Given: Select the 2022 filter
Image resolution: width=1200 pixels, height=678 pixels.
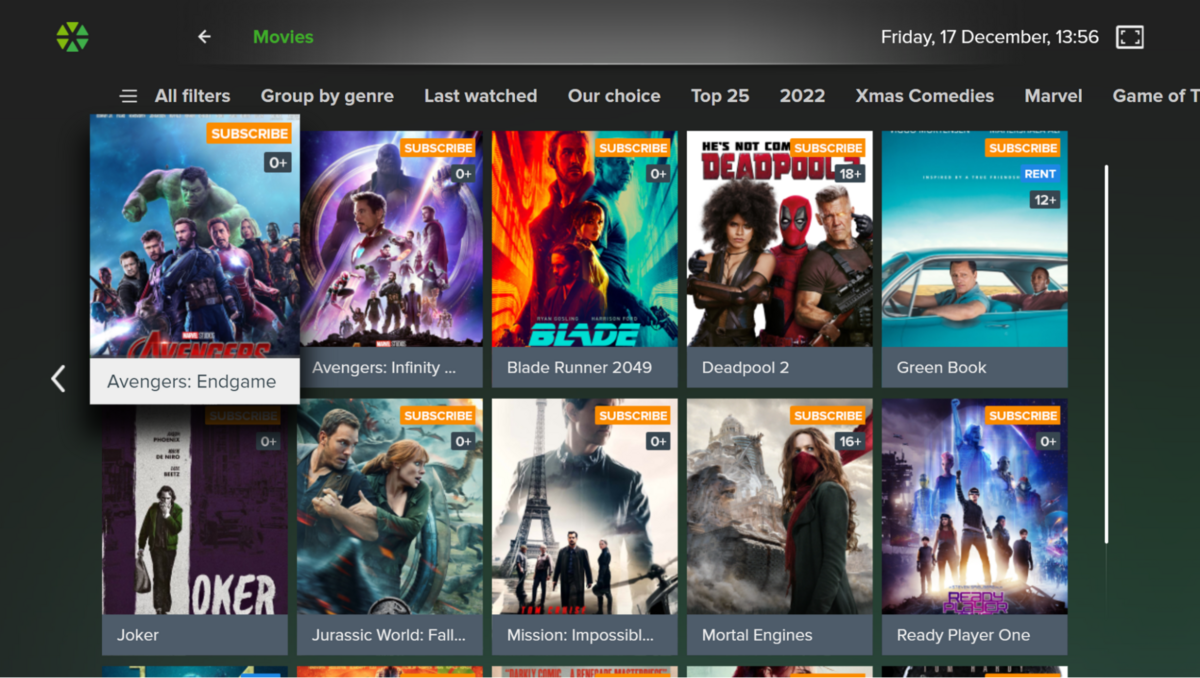Looking at the screenshot, I should click(802, 96).
